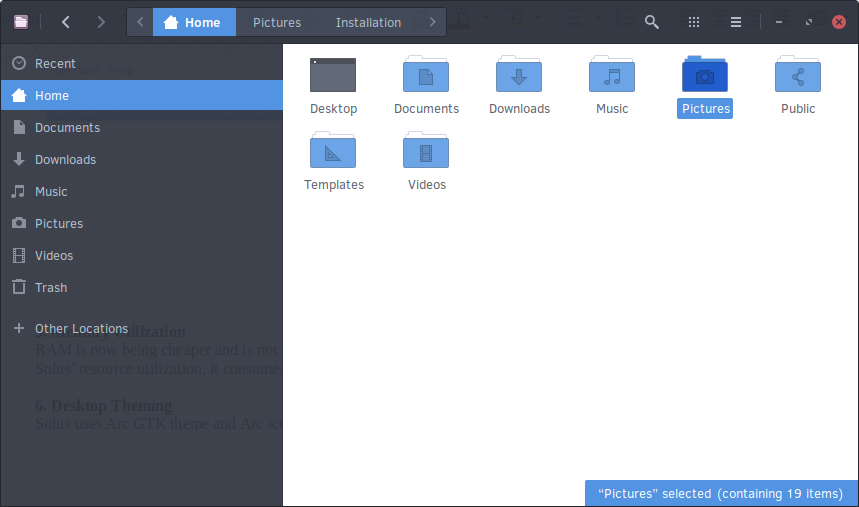
Task: Select the Templates folder icon
Action: coord(333,150)
